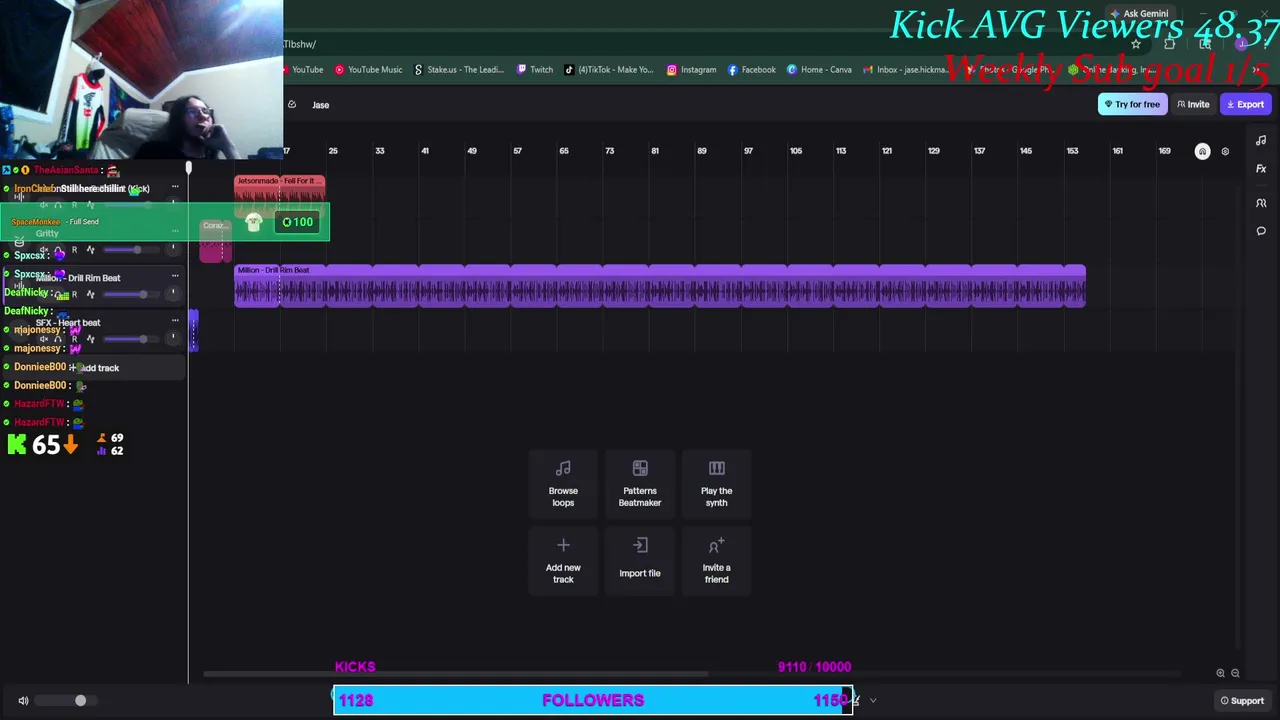Open timeline settings gear

click(x=1225, y=151)
